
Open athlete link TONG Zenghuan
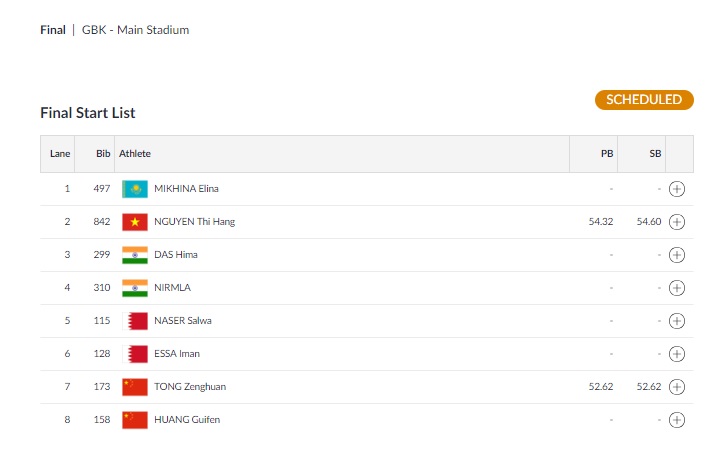coord(190,387)
